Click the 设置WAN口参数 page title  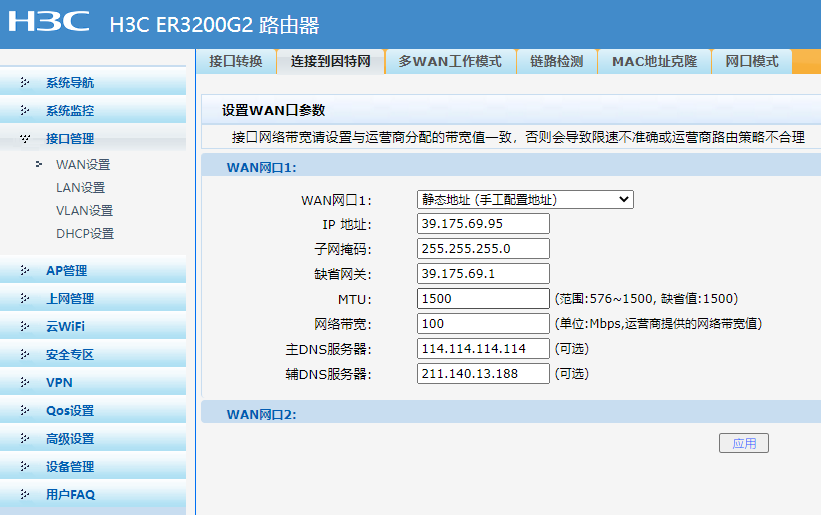tap(273, 110)
